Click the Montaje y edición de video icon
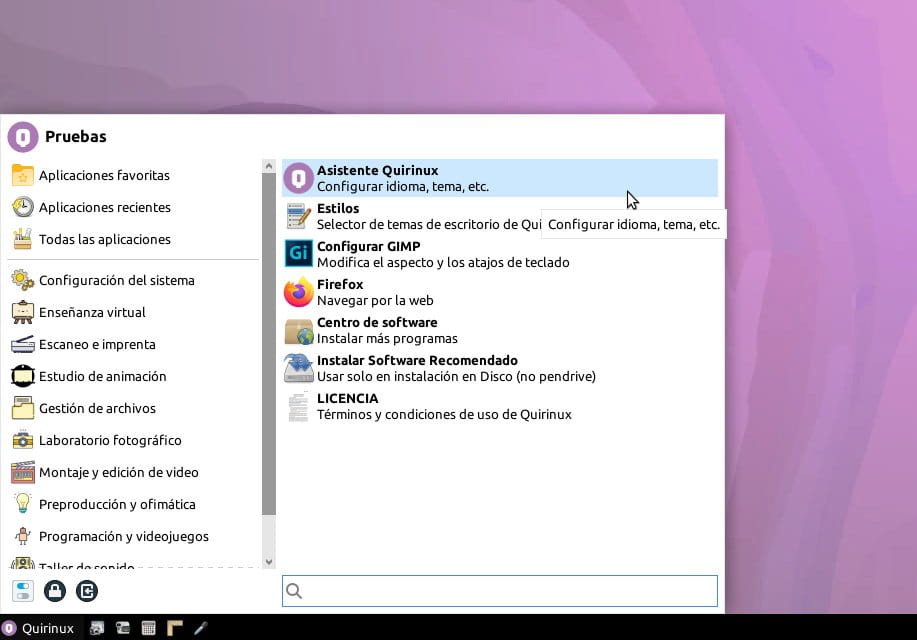This screenshot has height=640, width=917. [x=22, y=472]
